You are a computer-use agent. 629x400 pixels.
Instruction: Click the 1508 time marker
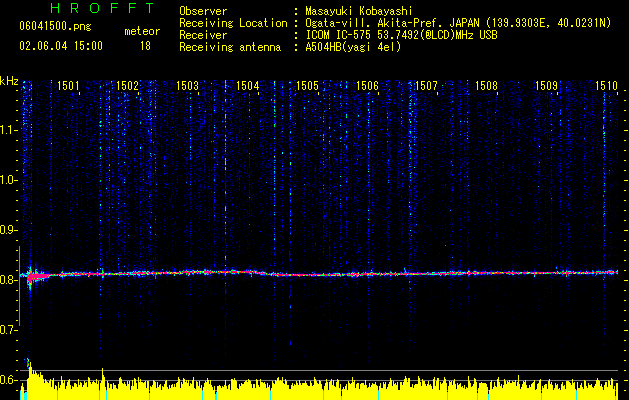coord(487,86)
